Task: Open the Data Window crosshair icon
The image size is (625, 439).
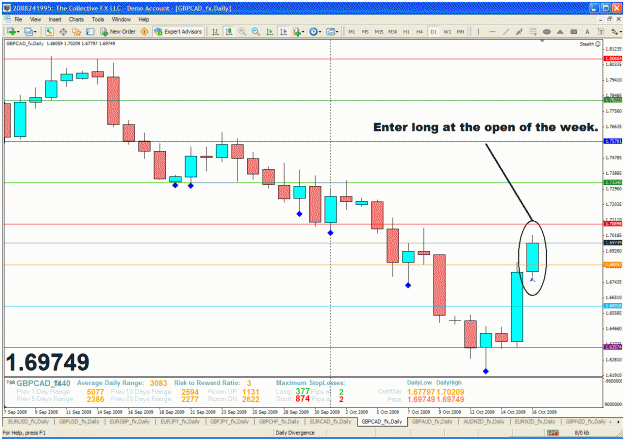Action: tap(63, 31)
